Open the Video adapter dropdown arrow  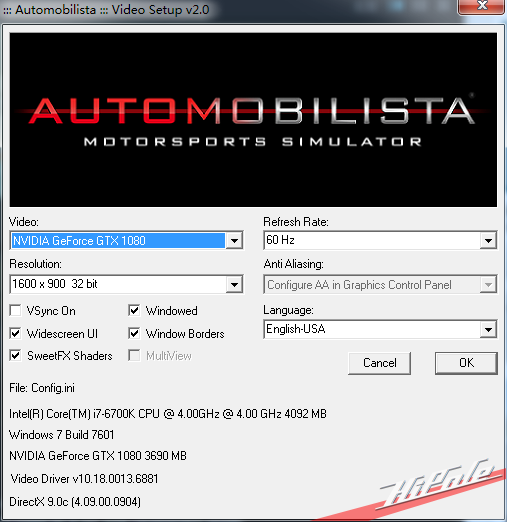click(x=234, y=240)
